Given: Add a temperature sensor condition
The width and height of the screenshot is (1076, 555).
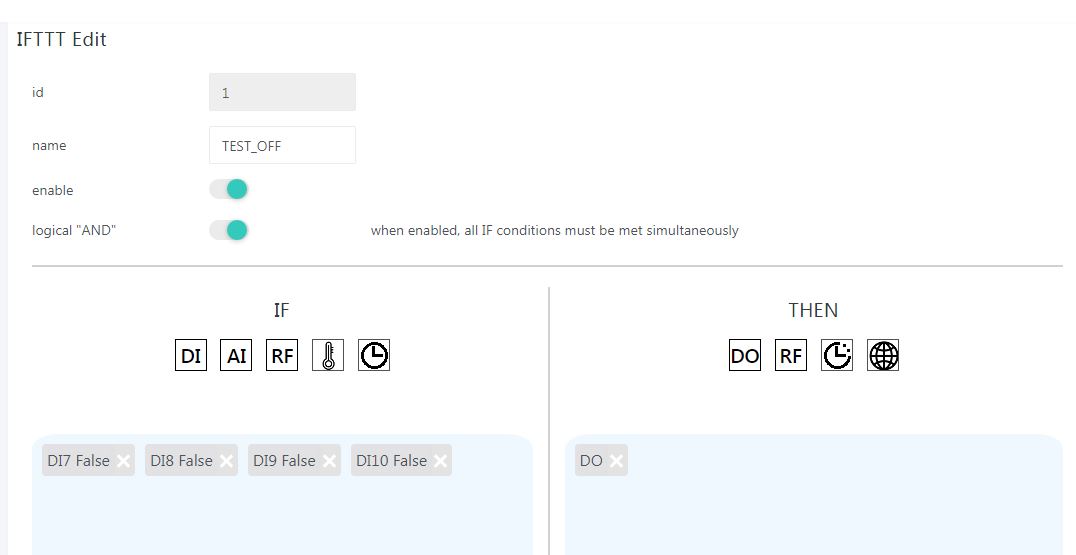Looking at the screenshot, I should (x=328, y=355).
